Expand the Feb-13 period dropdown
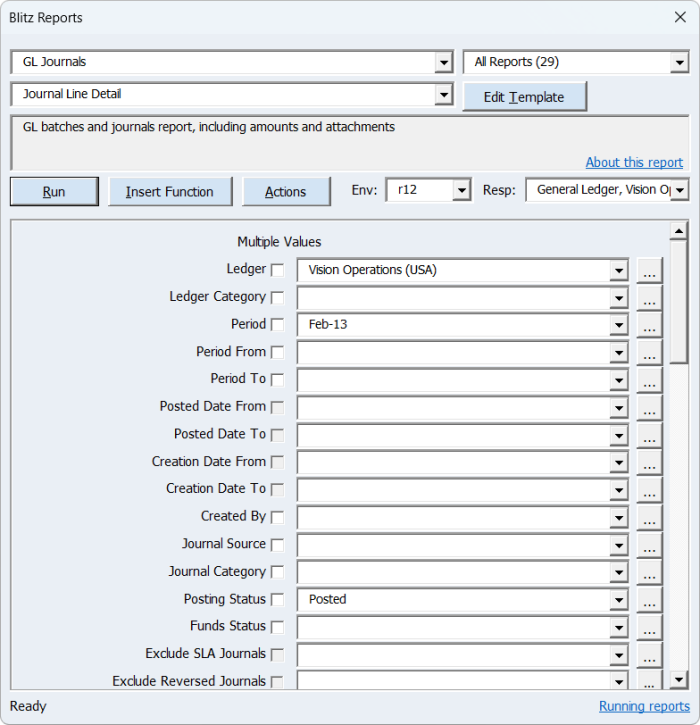 point(618,326)
